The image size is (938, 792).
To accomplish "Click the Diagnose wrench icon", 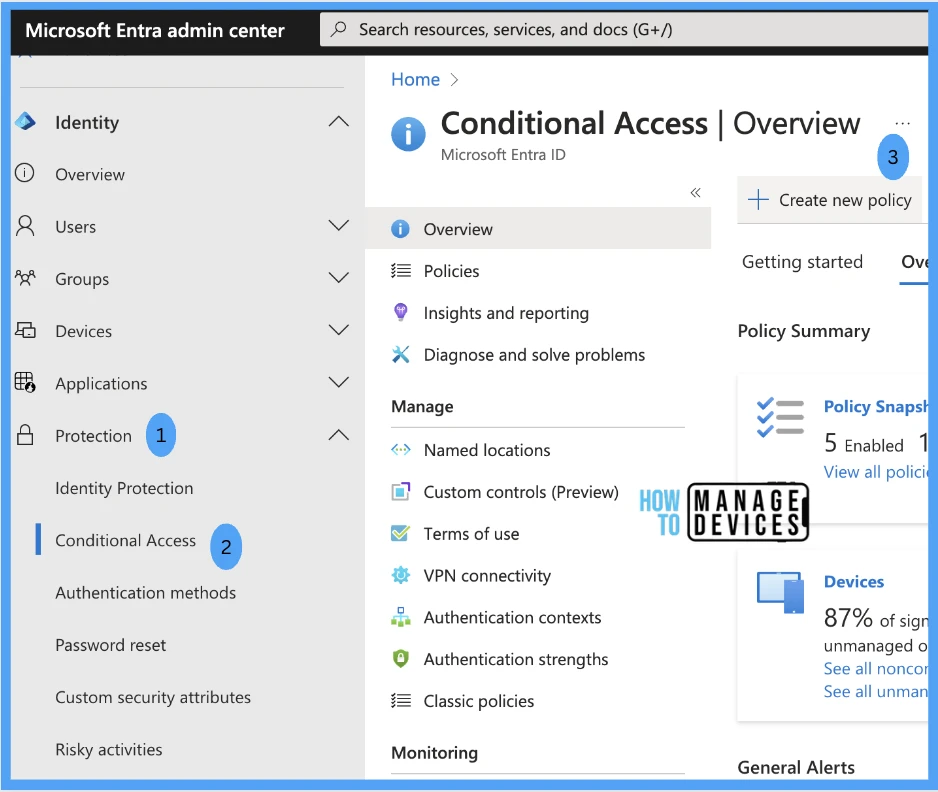I will pos(401,354).
